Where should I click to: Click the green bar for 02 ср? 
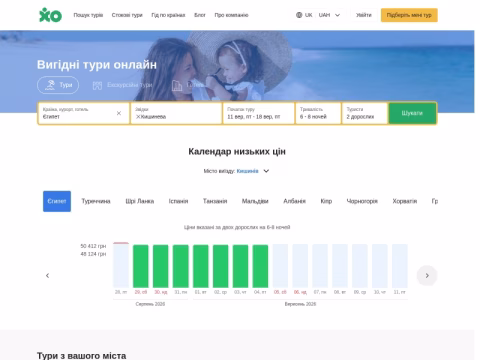tap(221, 266)
